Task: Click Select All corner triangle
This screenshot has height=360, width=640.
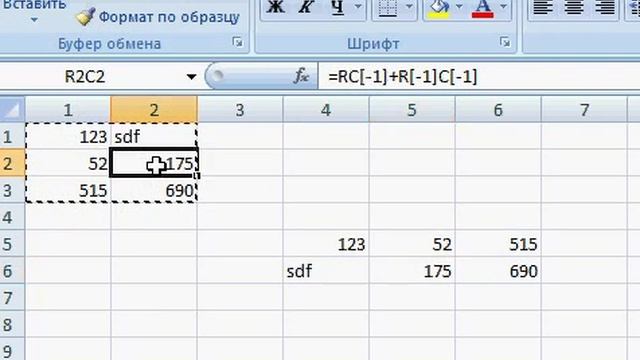Action: click(x=12, y=109)
